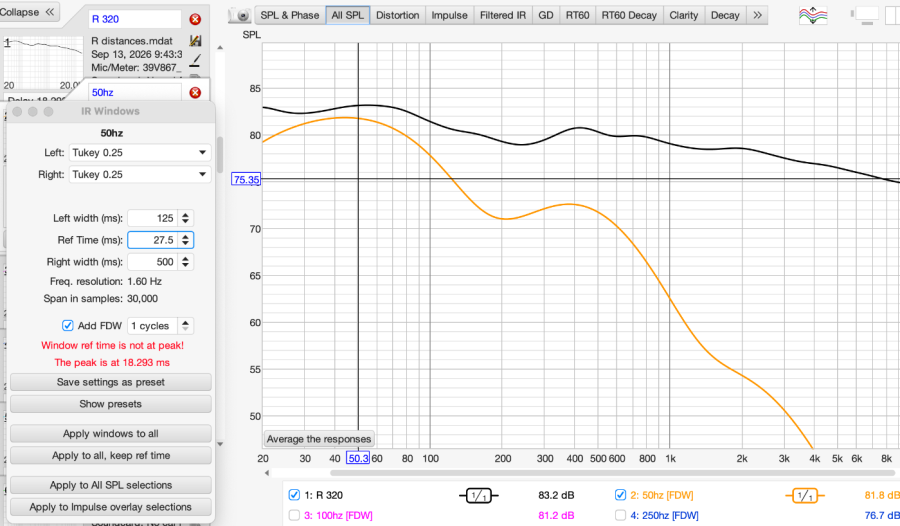The image size is (900, 526).
Task: Click Average the responses button
Action: point(319,439)
